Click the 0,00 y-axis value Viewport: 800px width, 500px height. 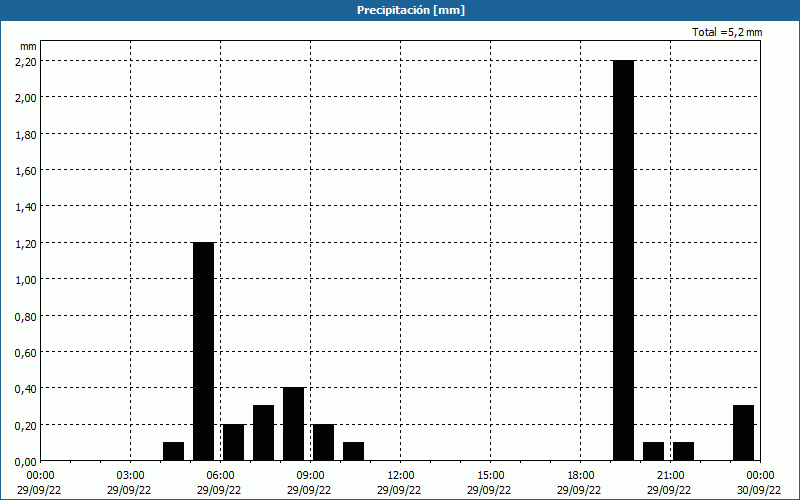pyautogui.click(x=26, y=462)
